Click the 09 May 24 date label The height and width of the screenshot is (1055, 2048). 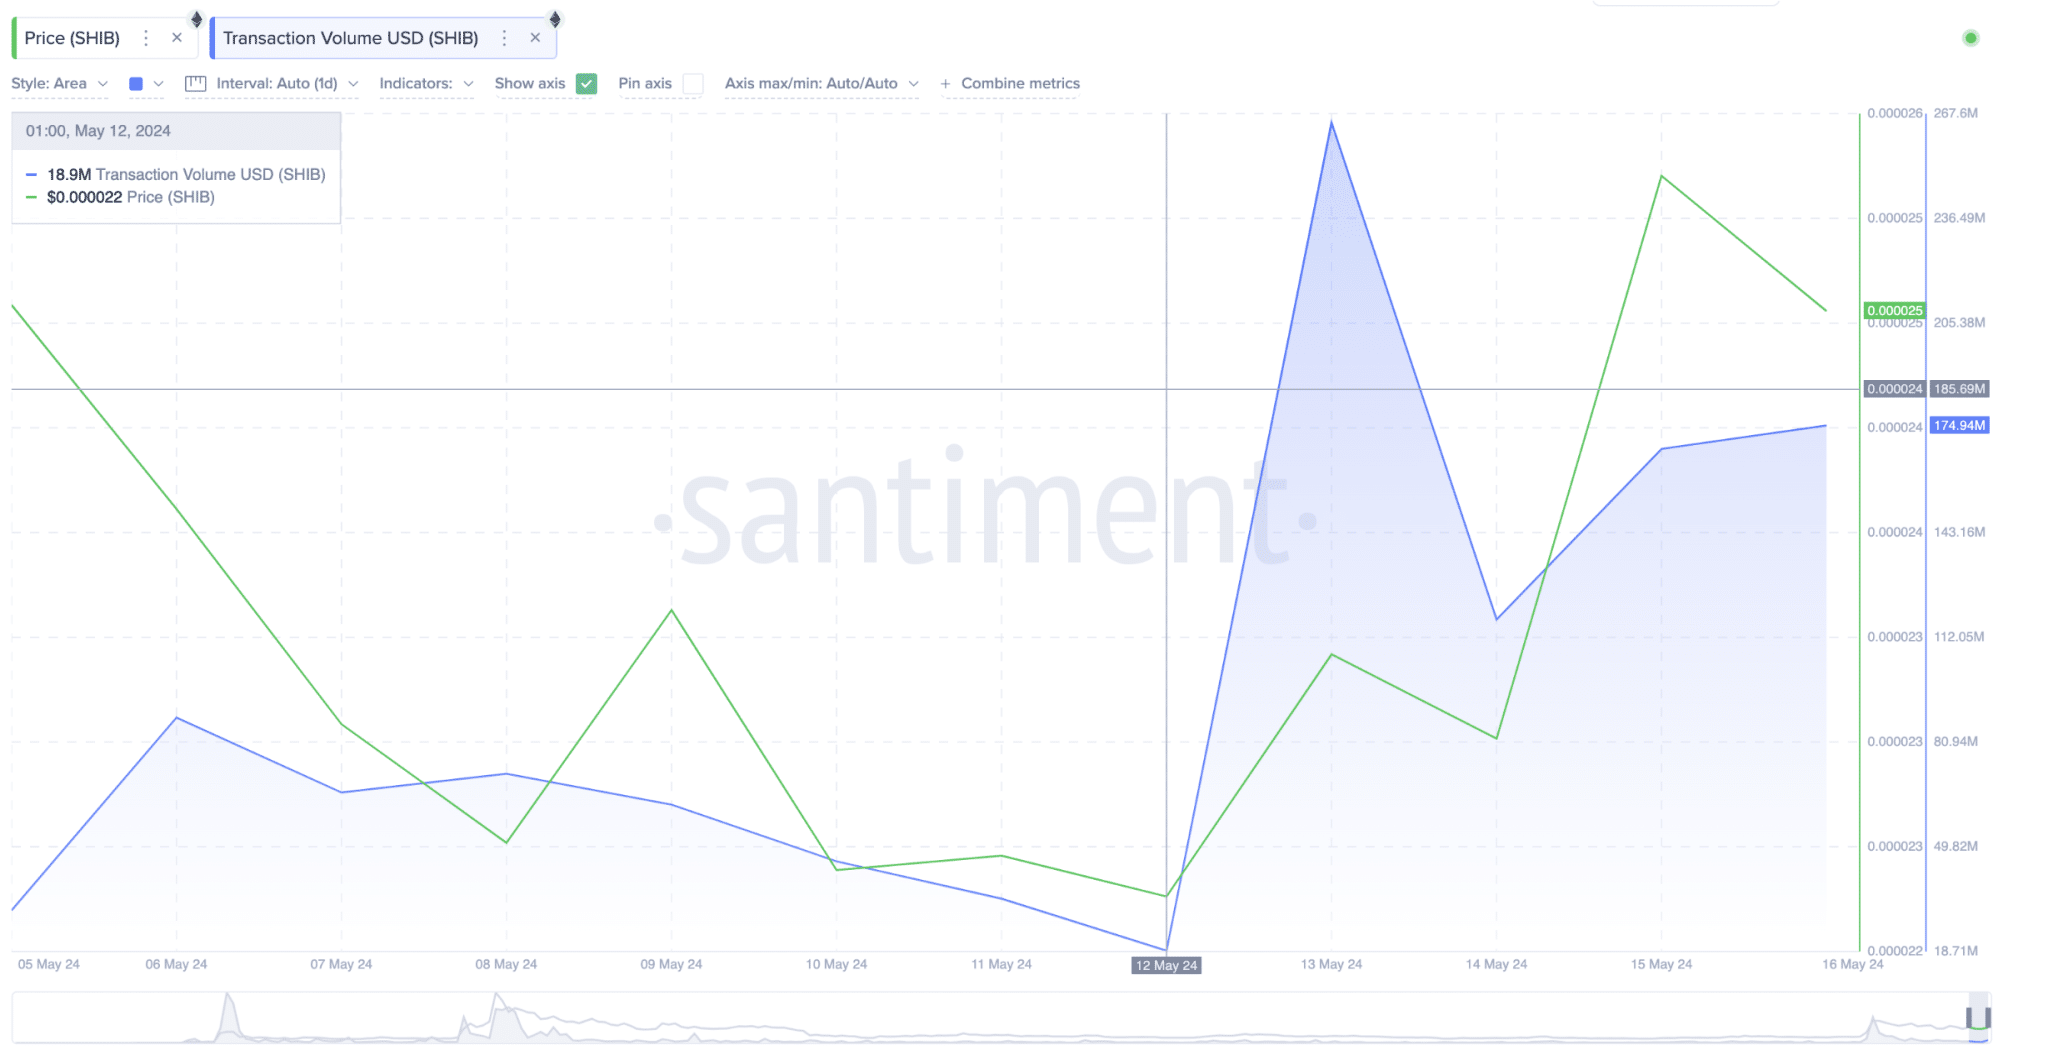(671, 964)
